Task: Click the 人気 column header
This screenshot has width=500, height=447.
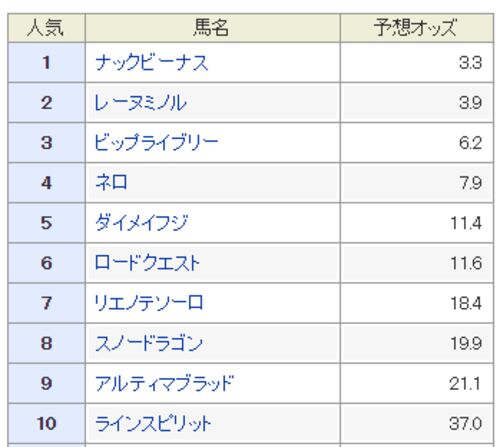Action: [x=46, y=28]
